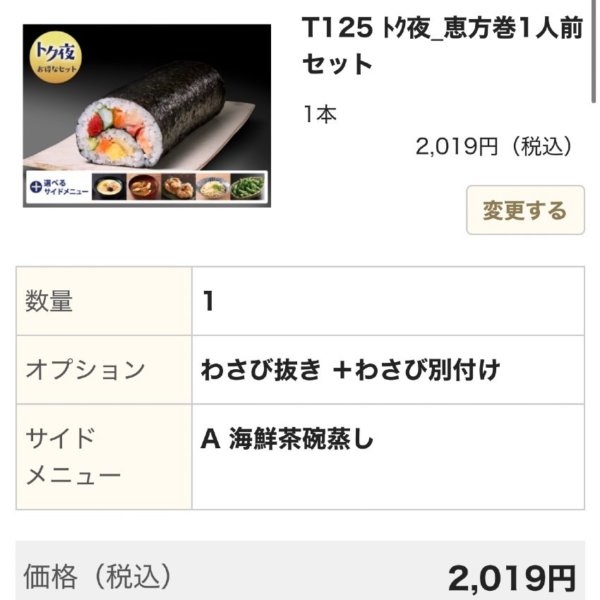Click the 数量 row label
This screenshot has height=600, width=600.
50,301
